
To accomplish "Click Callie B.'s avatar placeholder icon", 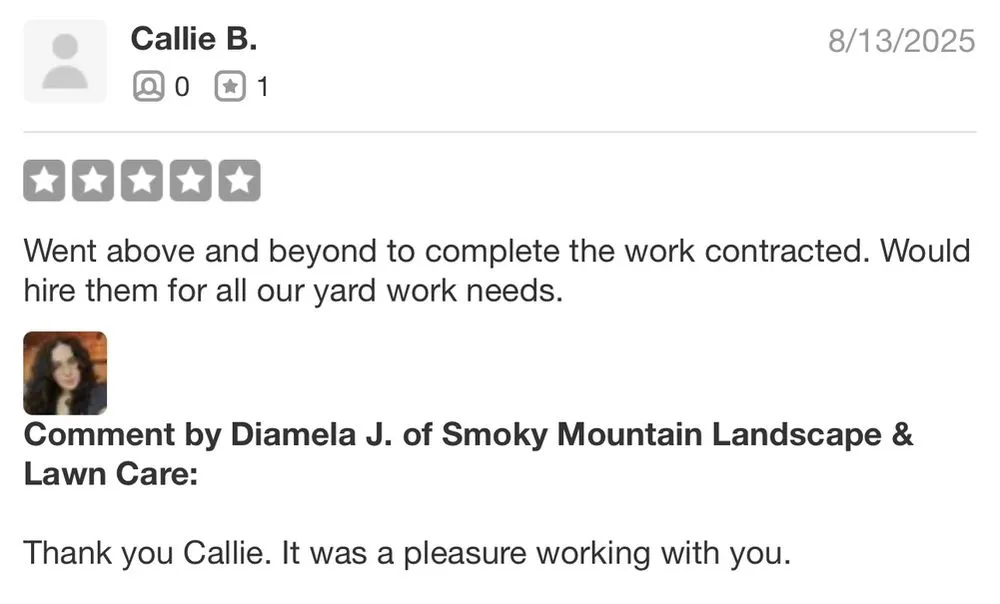I will [64, 61].
